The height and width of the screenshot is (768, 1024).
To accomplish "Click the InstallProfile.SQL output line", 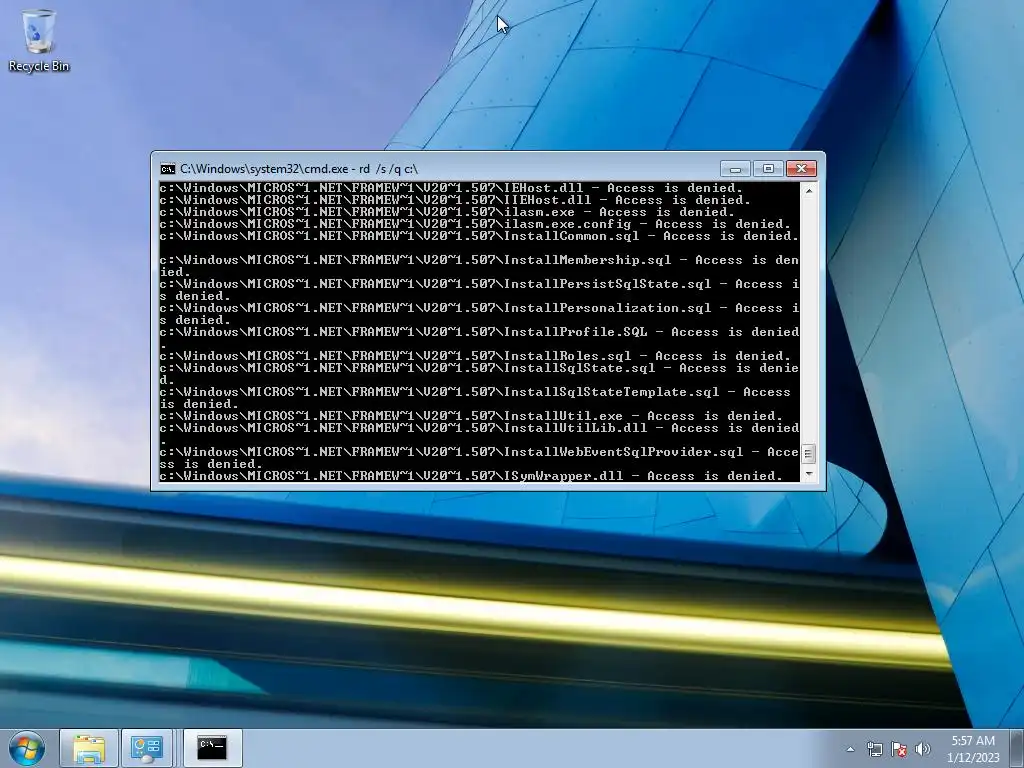I will click(x=479, y=338).
